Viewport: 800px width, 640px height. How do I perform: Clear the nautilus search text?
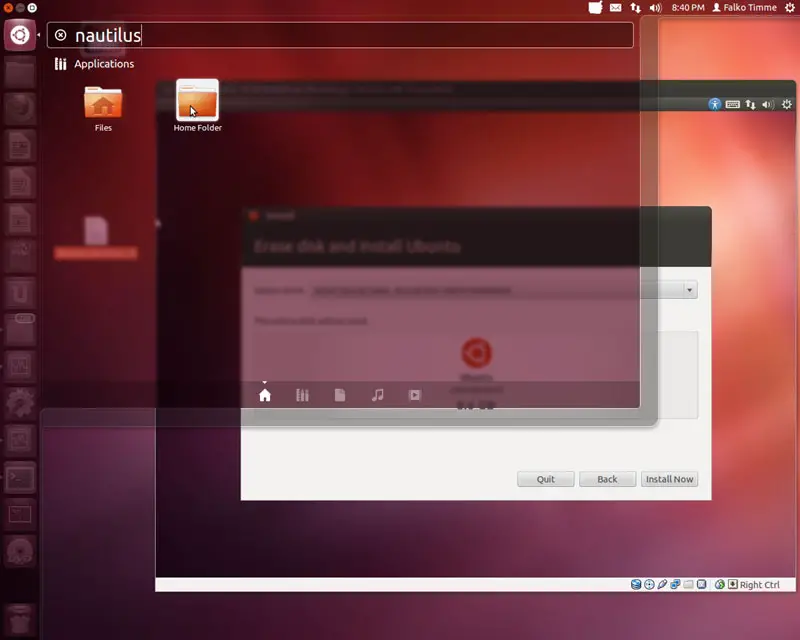[x=61, y=35]
